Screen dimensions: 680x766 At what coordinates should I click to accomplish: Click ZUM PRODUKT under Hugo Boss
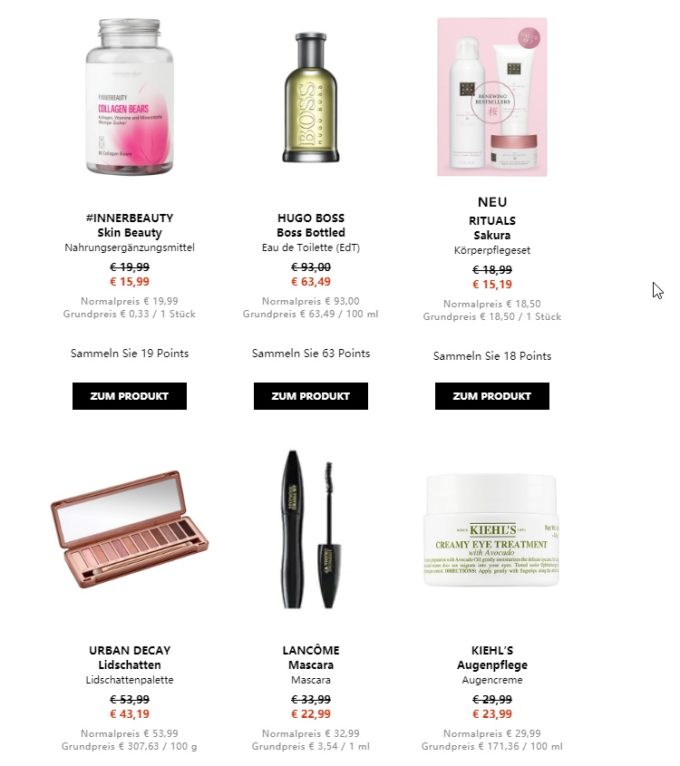pos(311,396)
